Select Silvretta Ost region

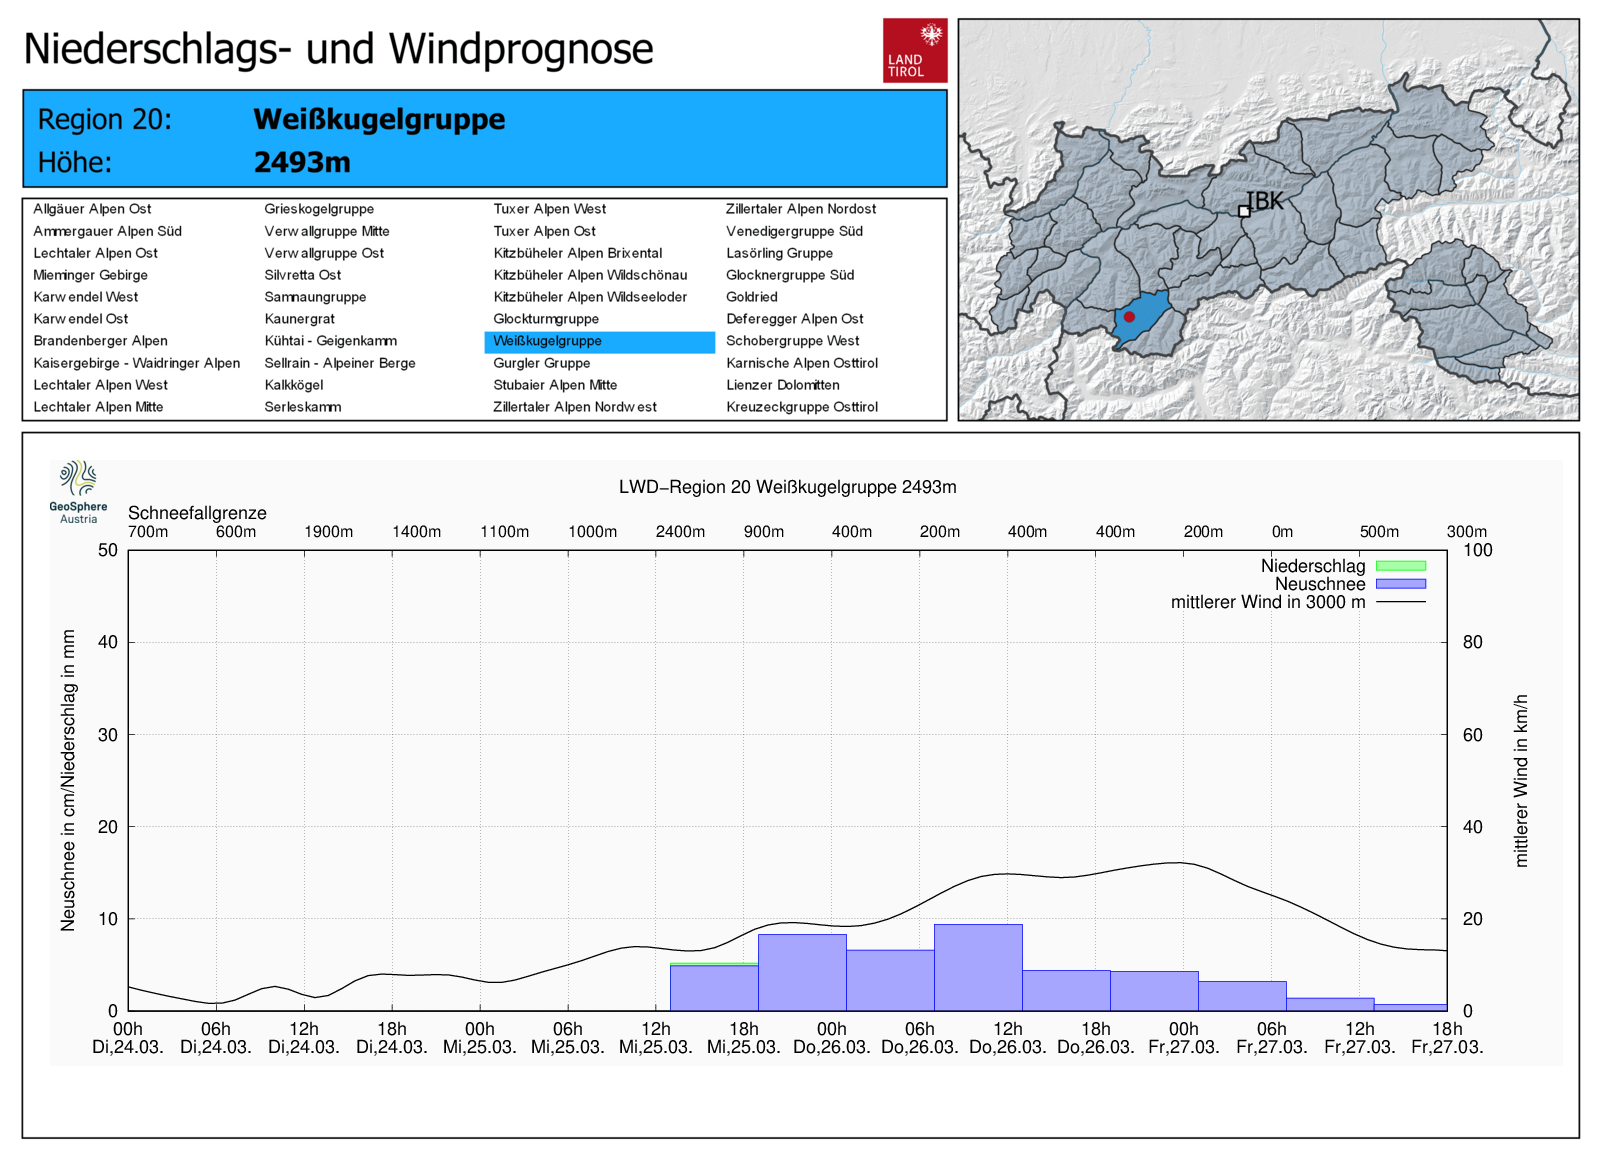point(303,275)
